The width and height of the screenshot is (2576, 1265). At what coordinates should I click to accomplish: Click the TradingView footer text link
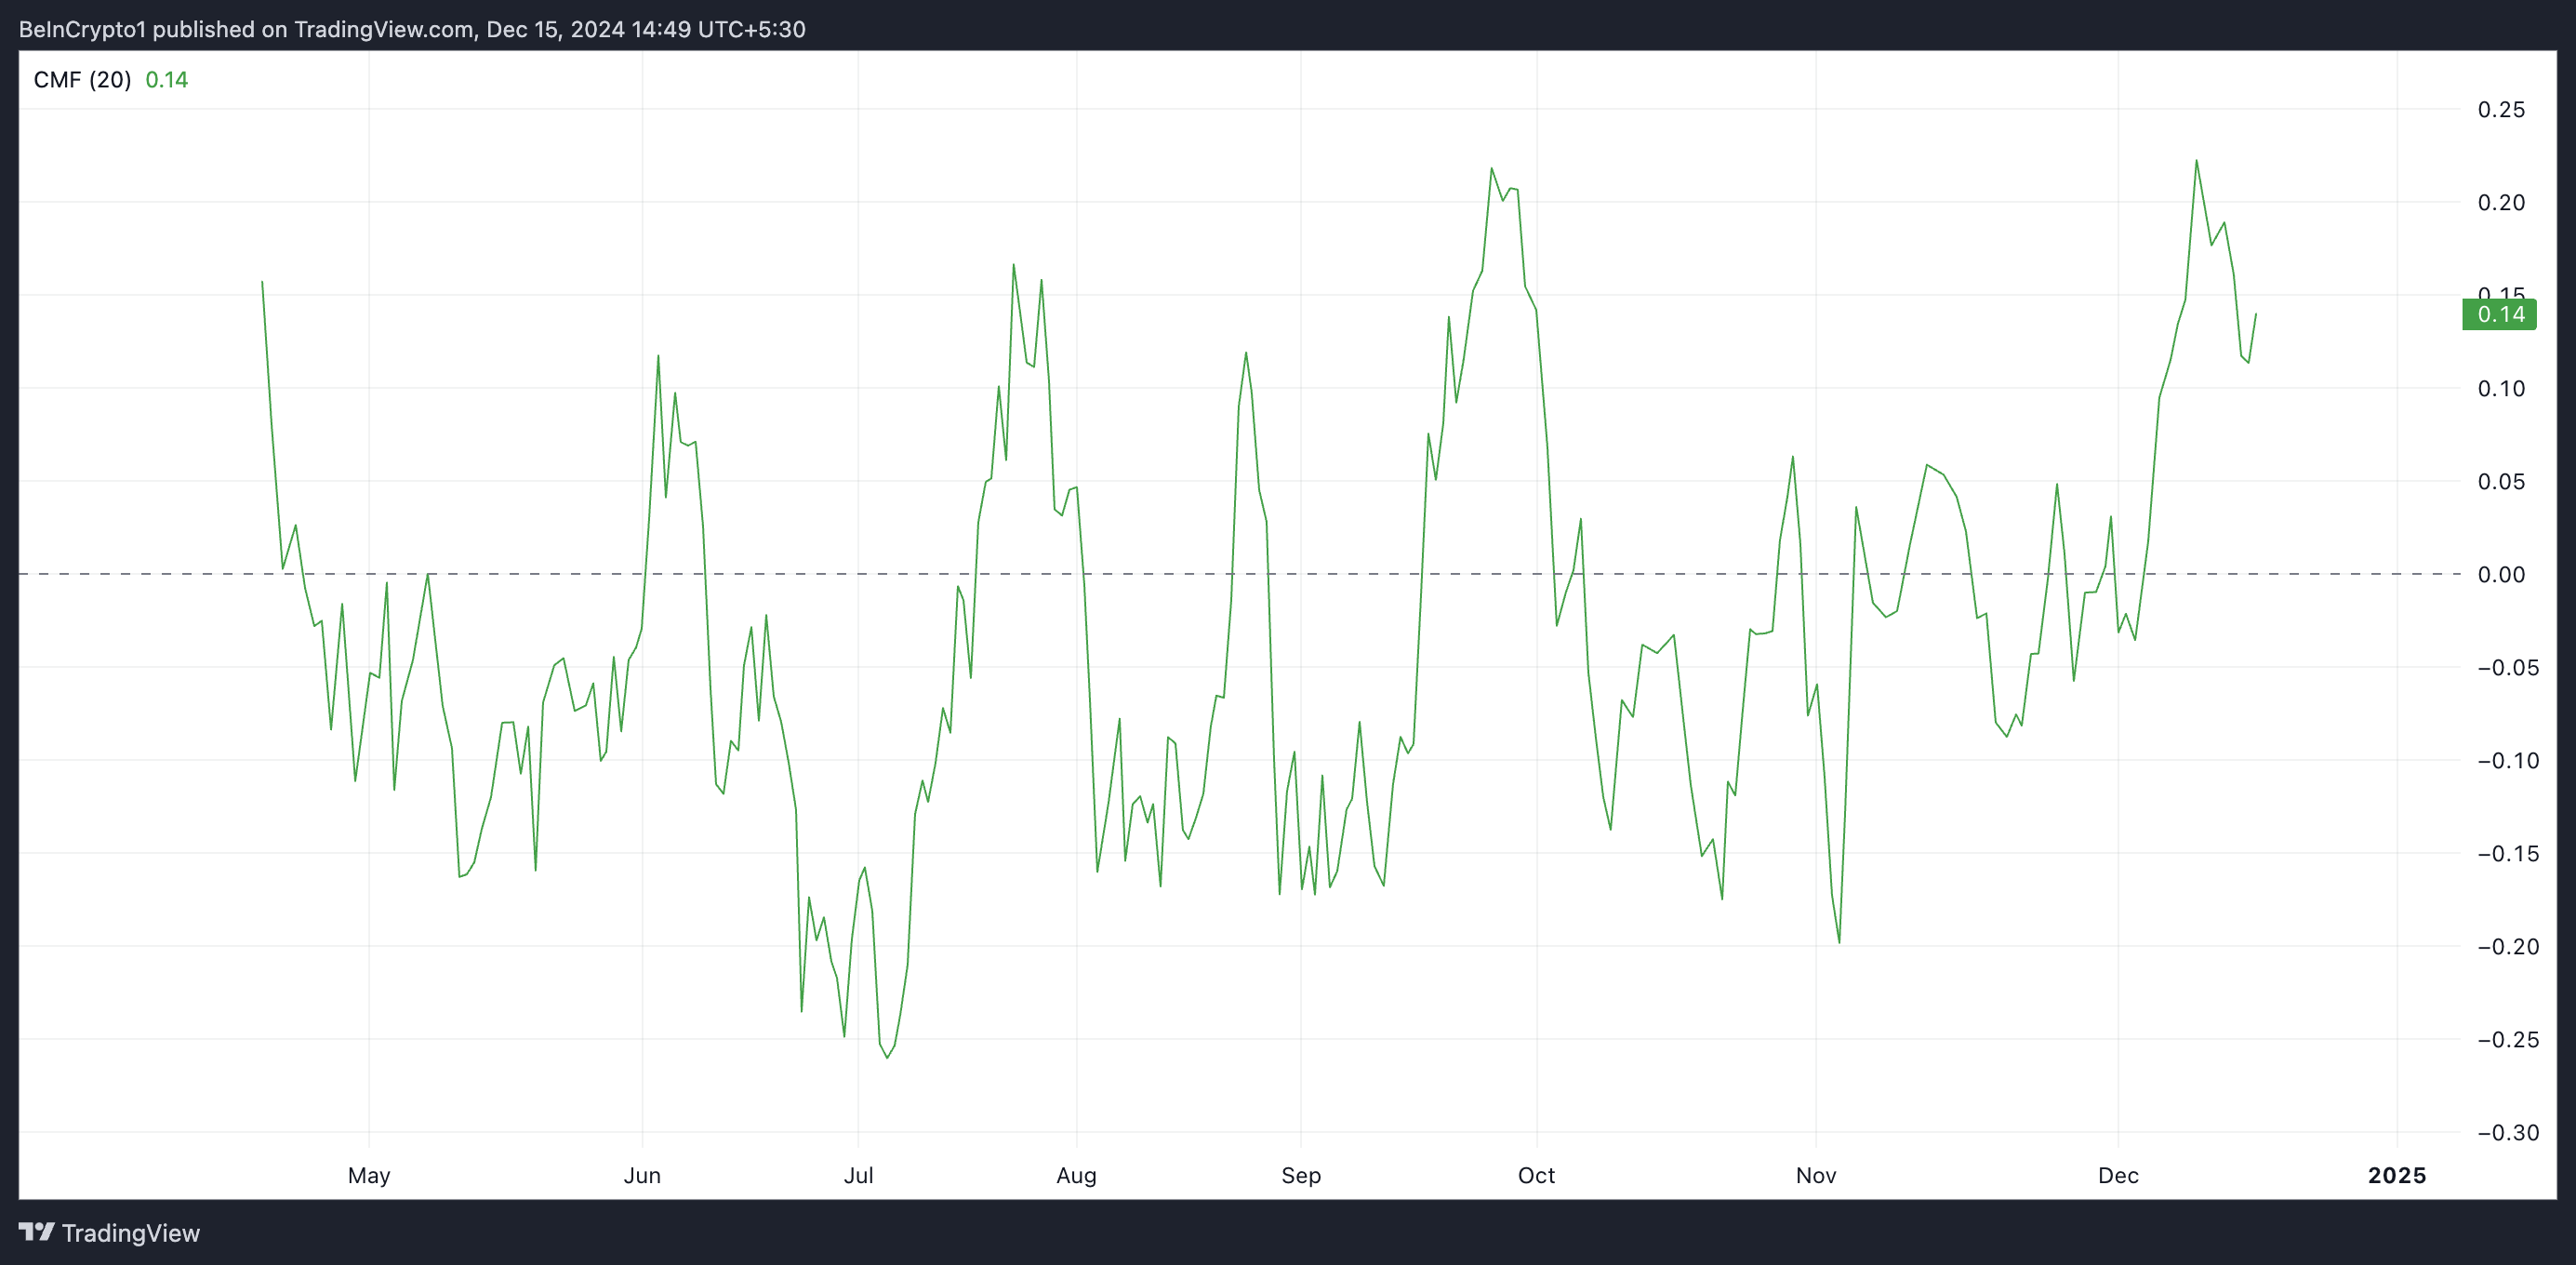point(130,1233)
